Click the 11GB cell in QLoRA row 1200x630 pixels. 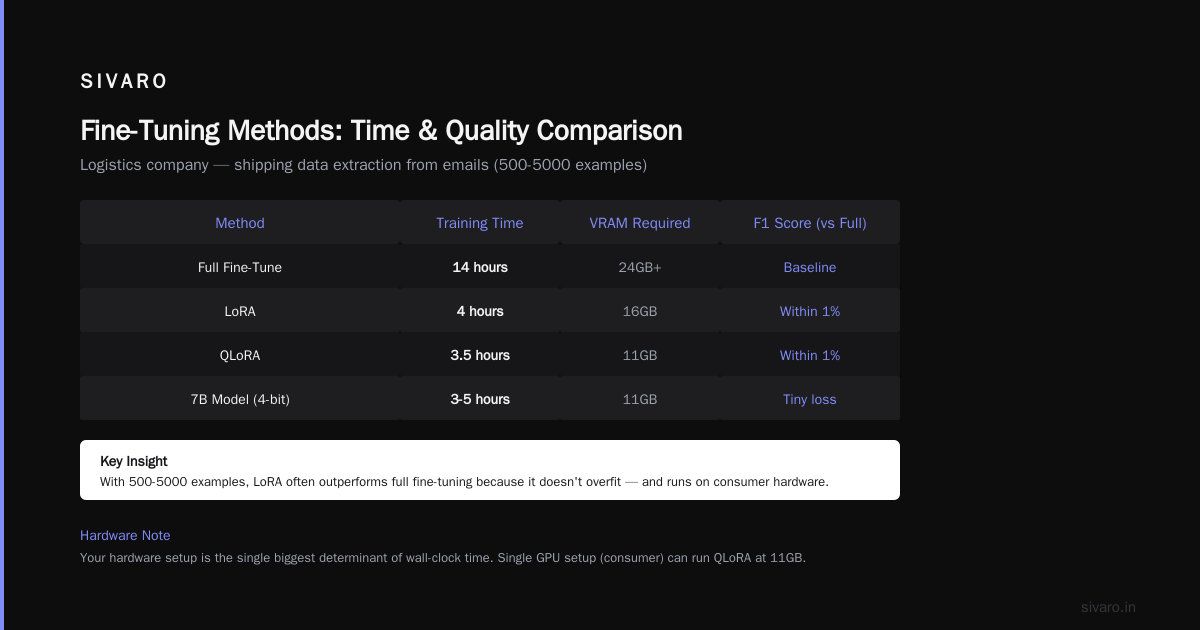640,355
